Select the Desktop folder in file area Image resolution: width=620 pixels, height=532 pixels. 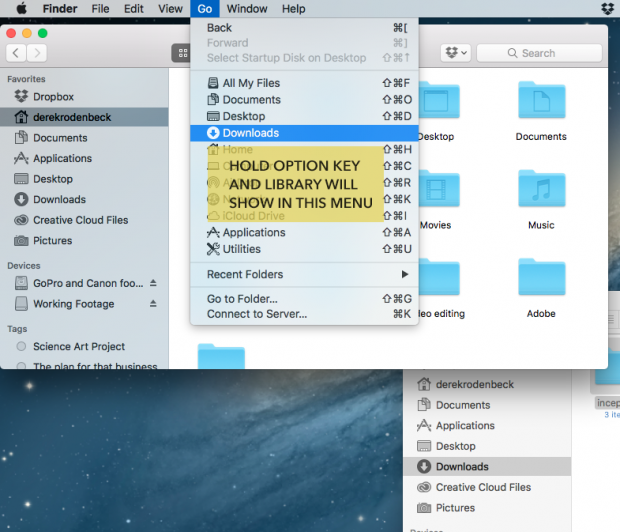(x=439, y=100)
